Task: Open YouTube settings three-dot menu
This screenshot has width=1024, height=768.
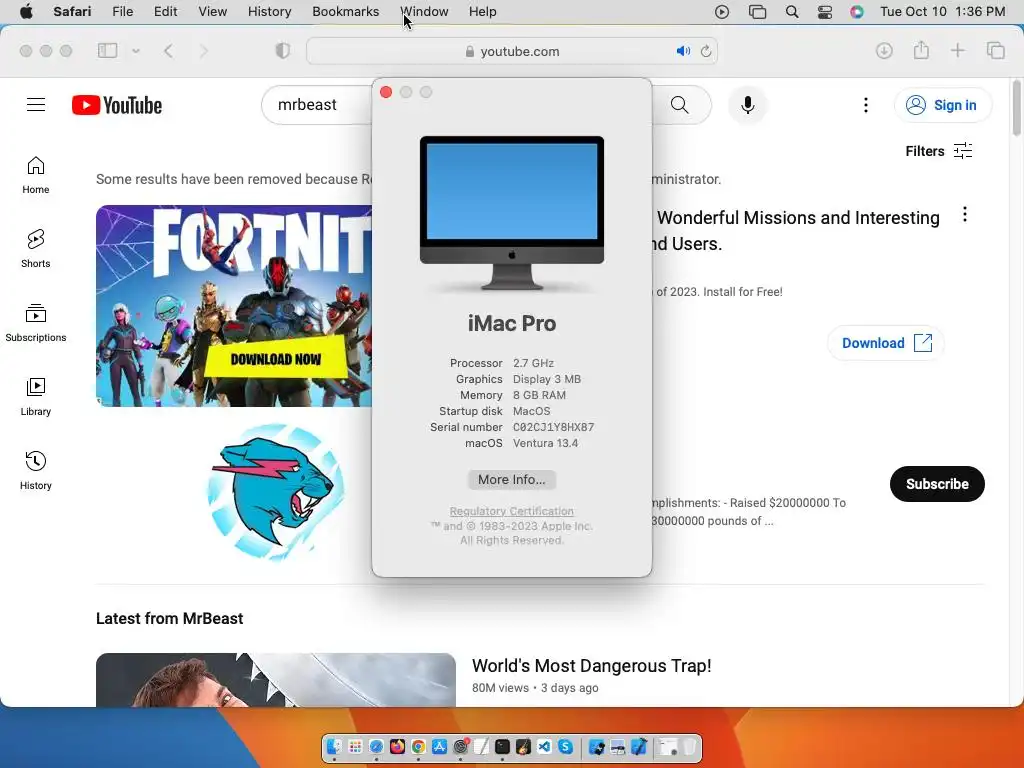Action: coord(866,105)
